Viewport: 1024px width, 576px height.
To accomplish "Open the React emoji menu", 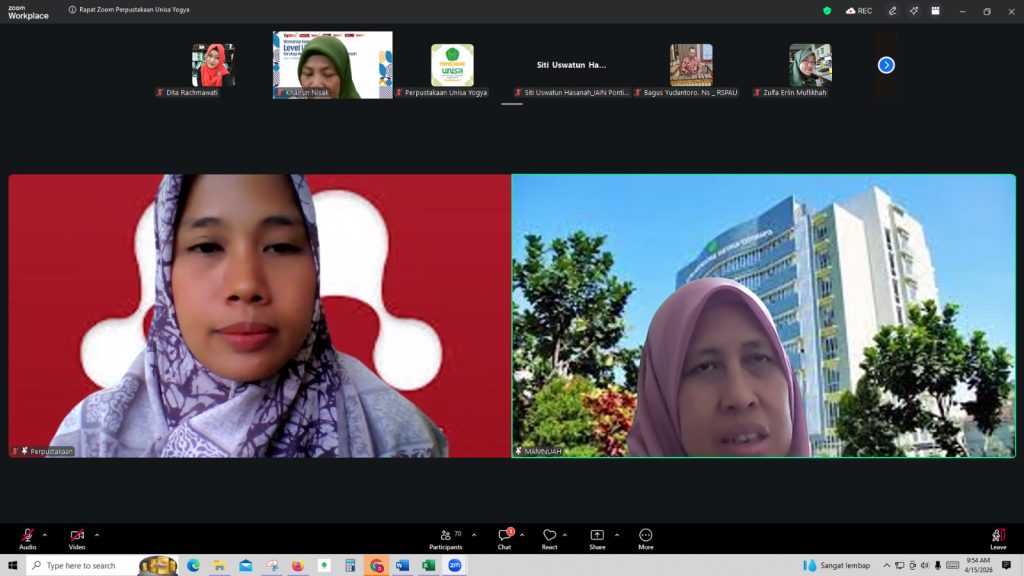I will (x=549, y=538).
